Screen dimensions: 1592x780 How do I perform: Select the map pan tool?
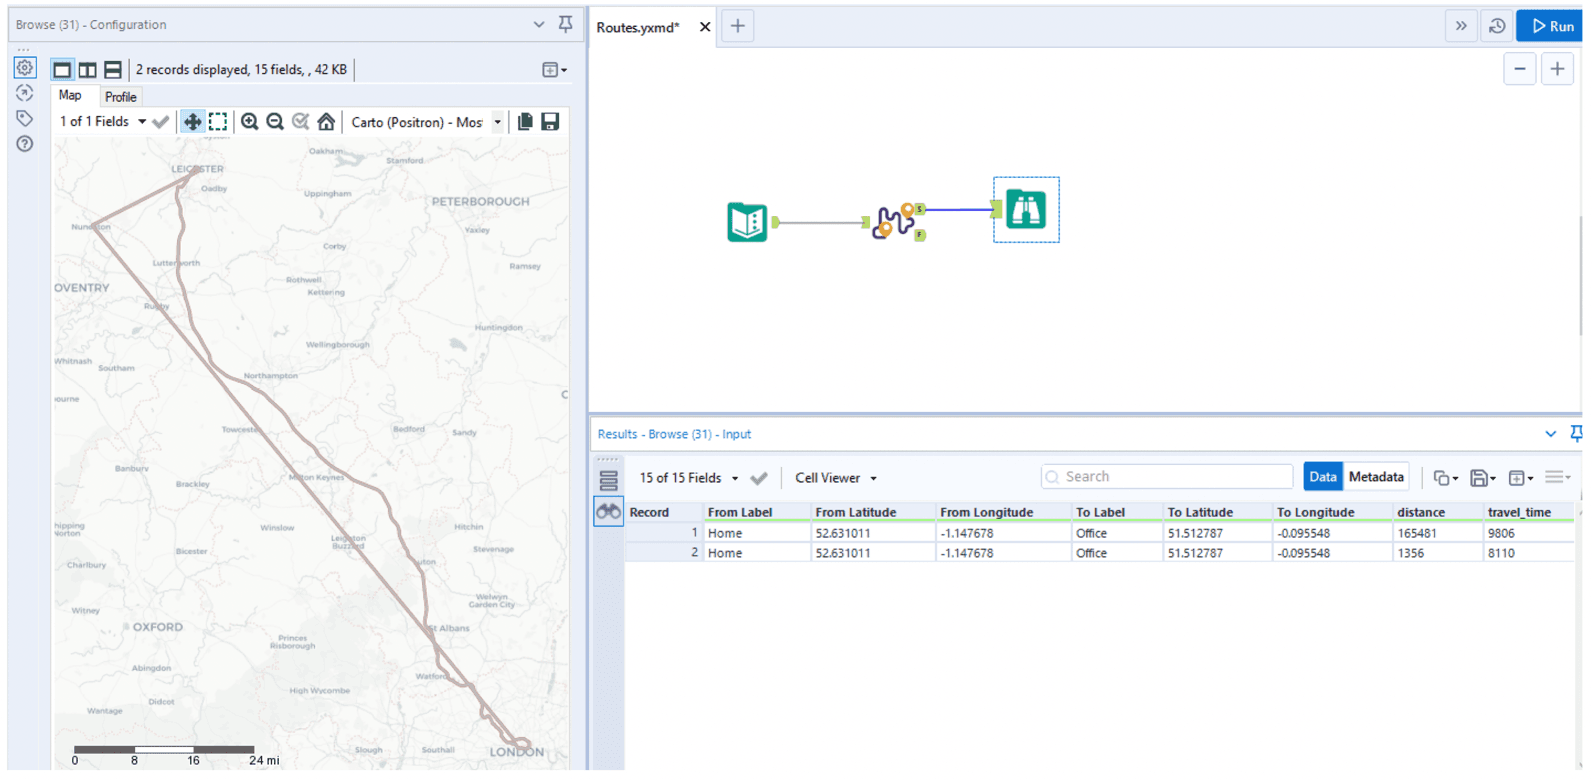pos(192,122)
